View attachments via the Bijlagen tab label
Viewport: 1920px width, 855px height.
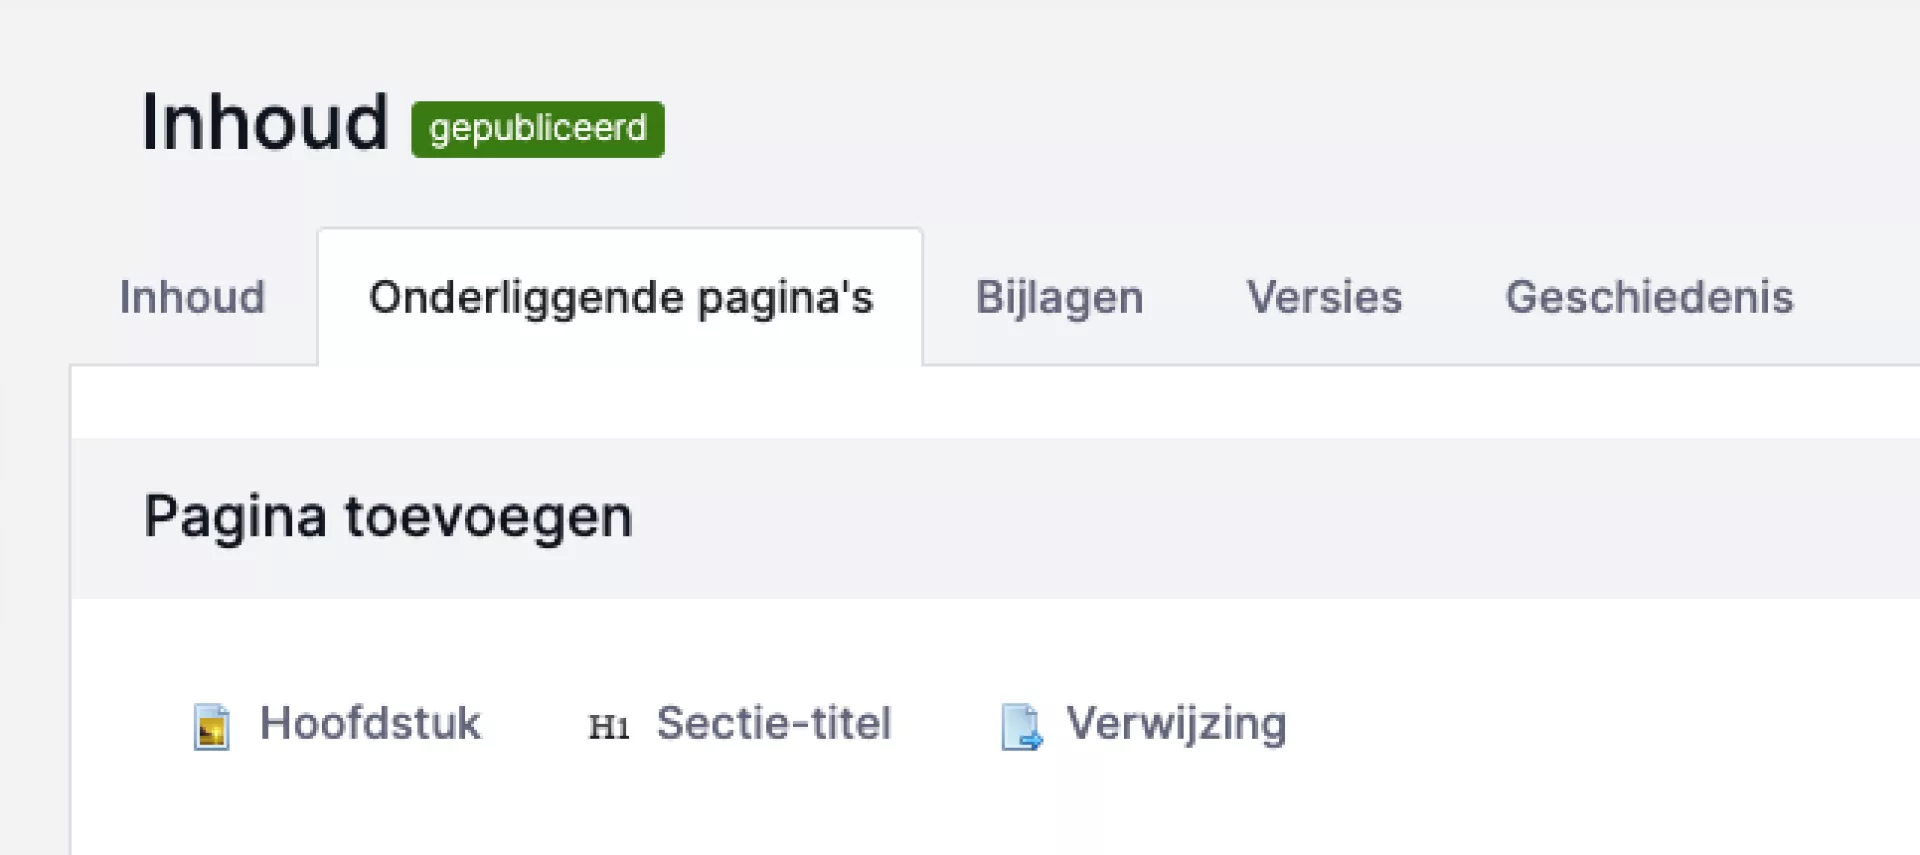coord(1059,297)
